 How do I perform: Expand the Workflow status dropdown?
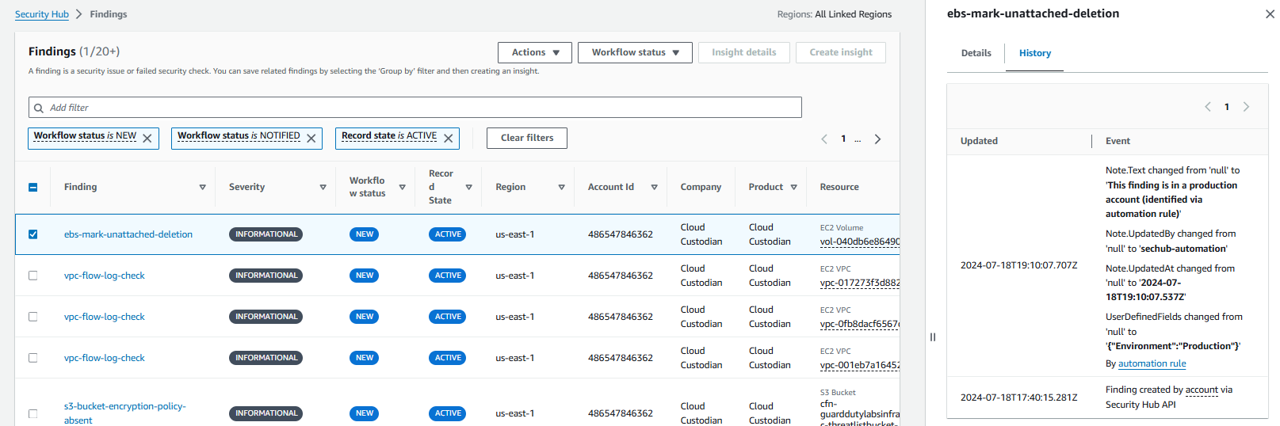635,52
